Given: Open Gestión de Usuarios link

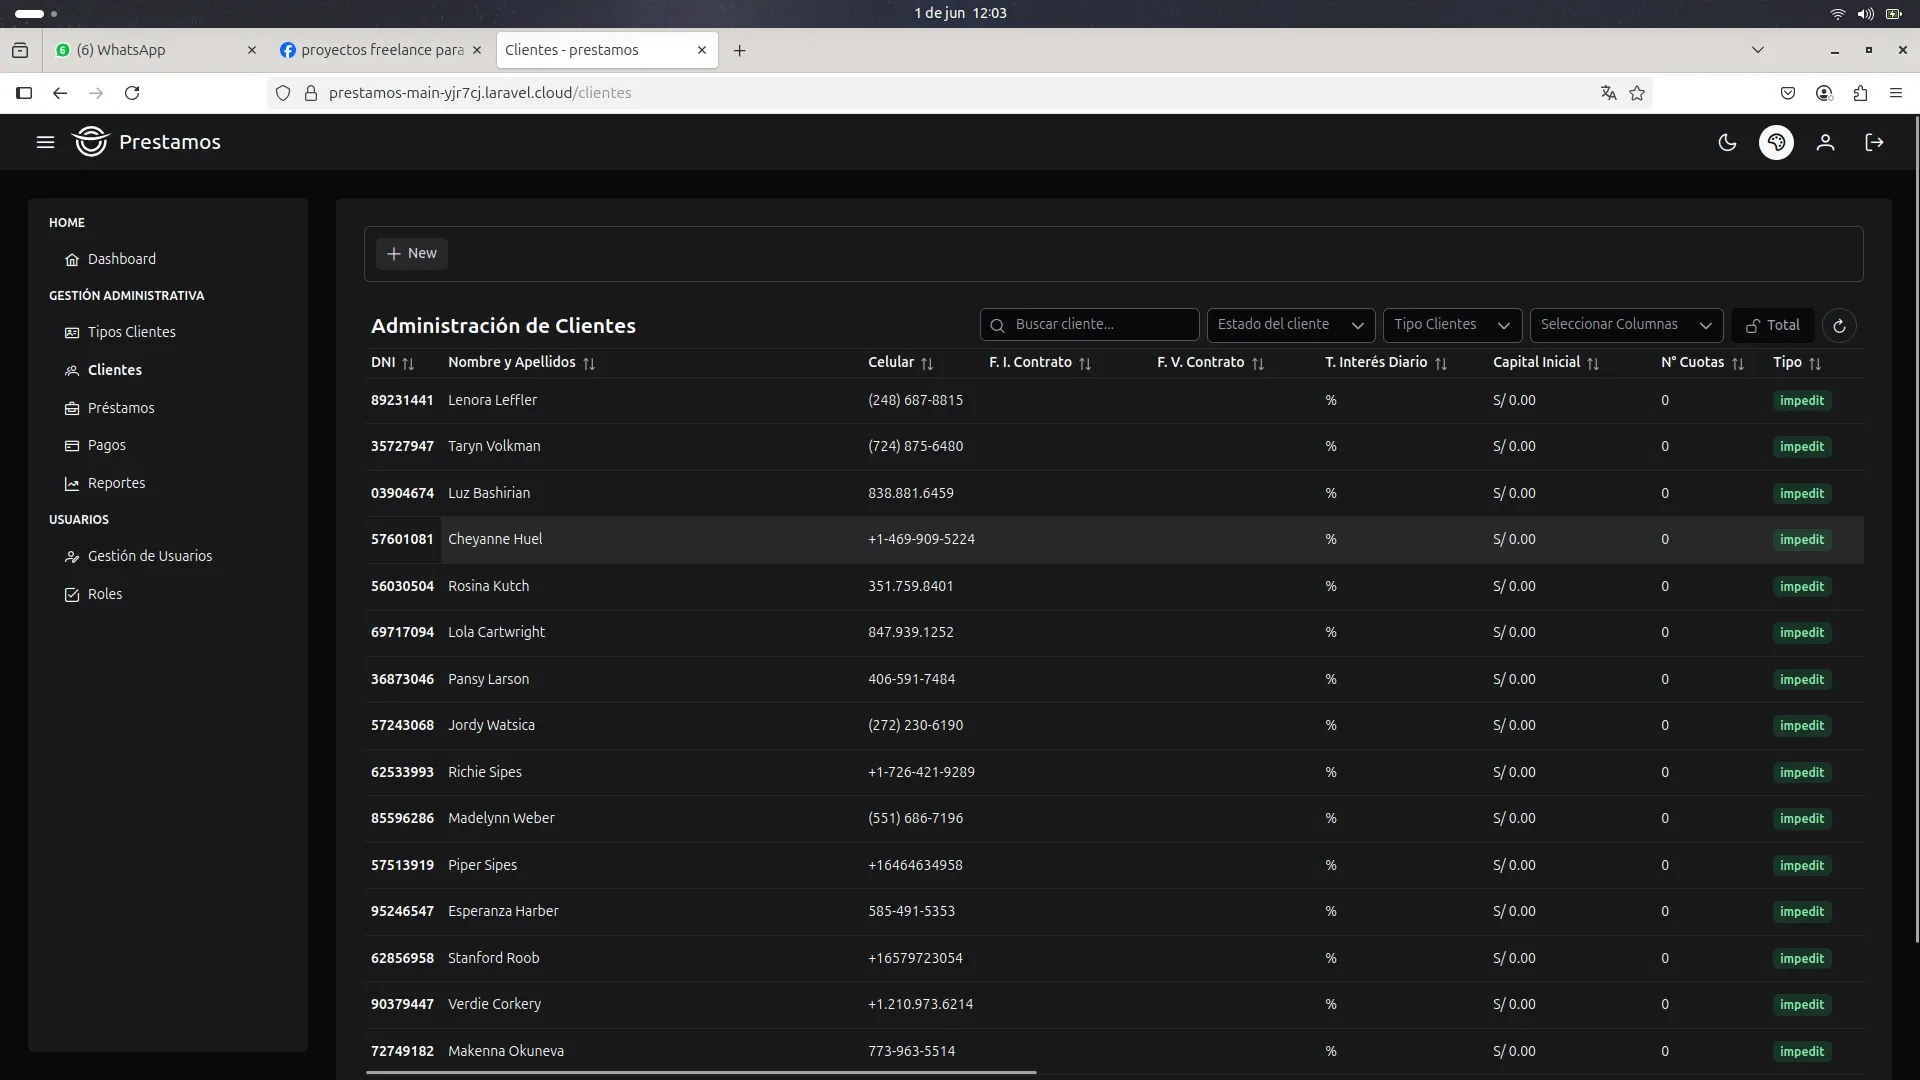Looking at the screenshot, I should [149, 556].
